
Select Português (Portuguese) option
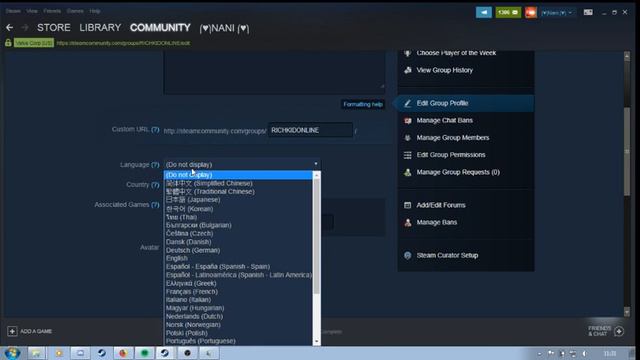[x=238, y=341]
